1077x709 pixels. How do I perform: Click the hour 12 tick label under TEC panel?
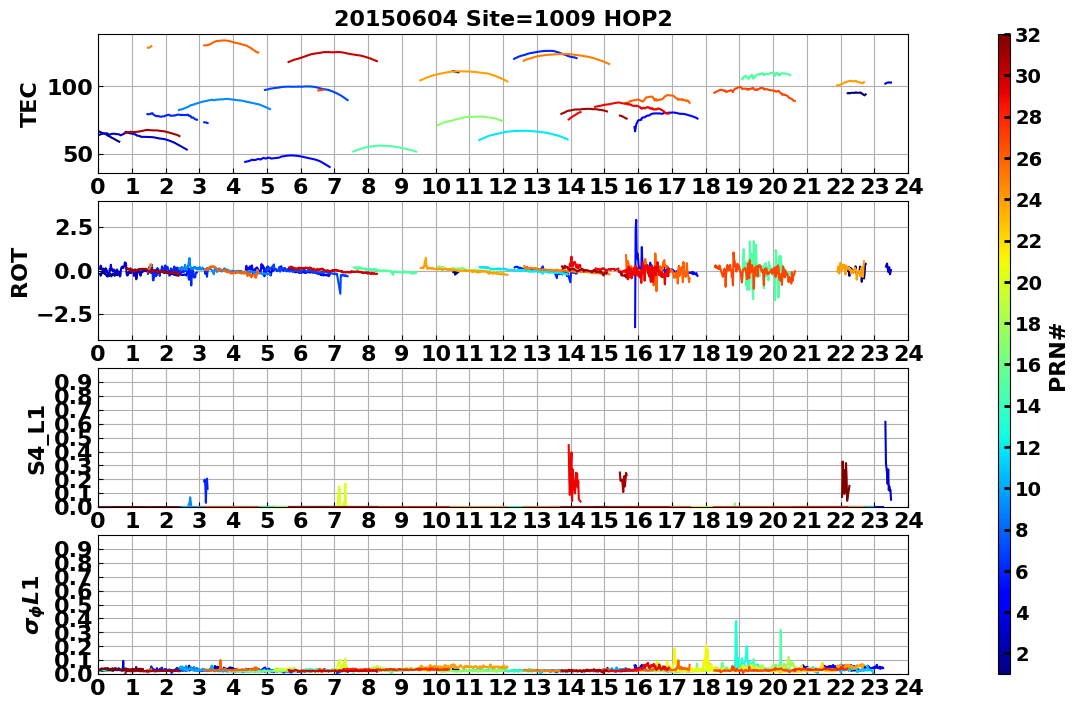[503, 186]
